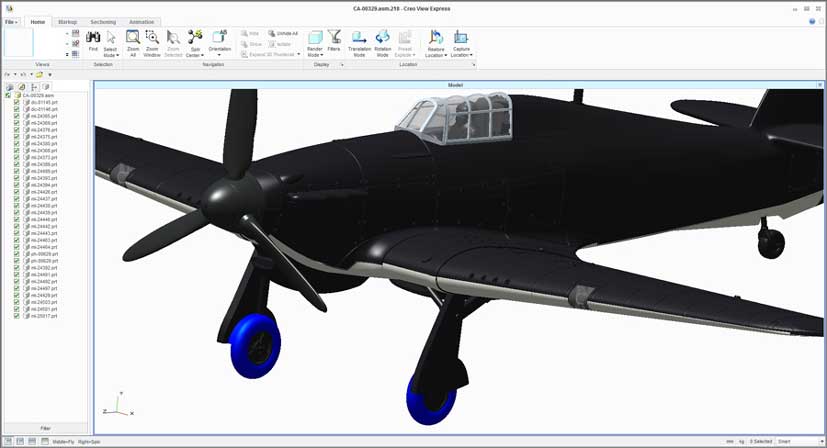Click the second layout icon in status bar
The image size is (827, 448).
tap(20, 441)
